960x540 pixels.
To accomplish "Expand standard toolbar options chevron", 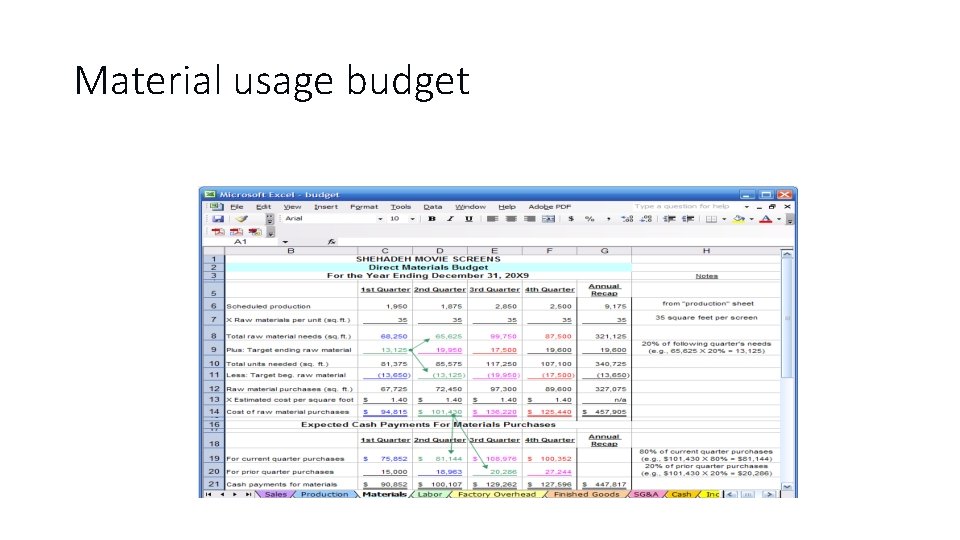I will tap(269, 219).
